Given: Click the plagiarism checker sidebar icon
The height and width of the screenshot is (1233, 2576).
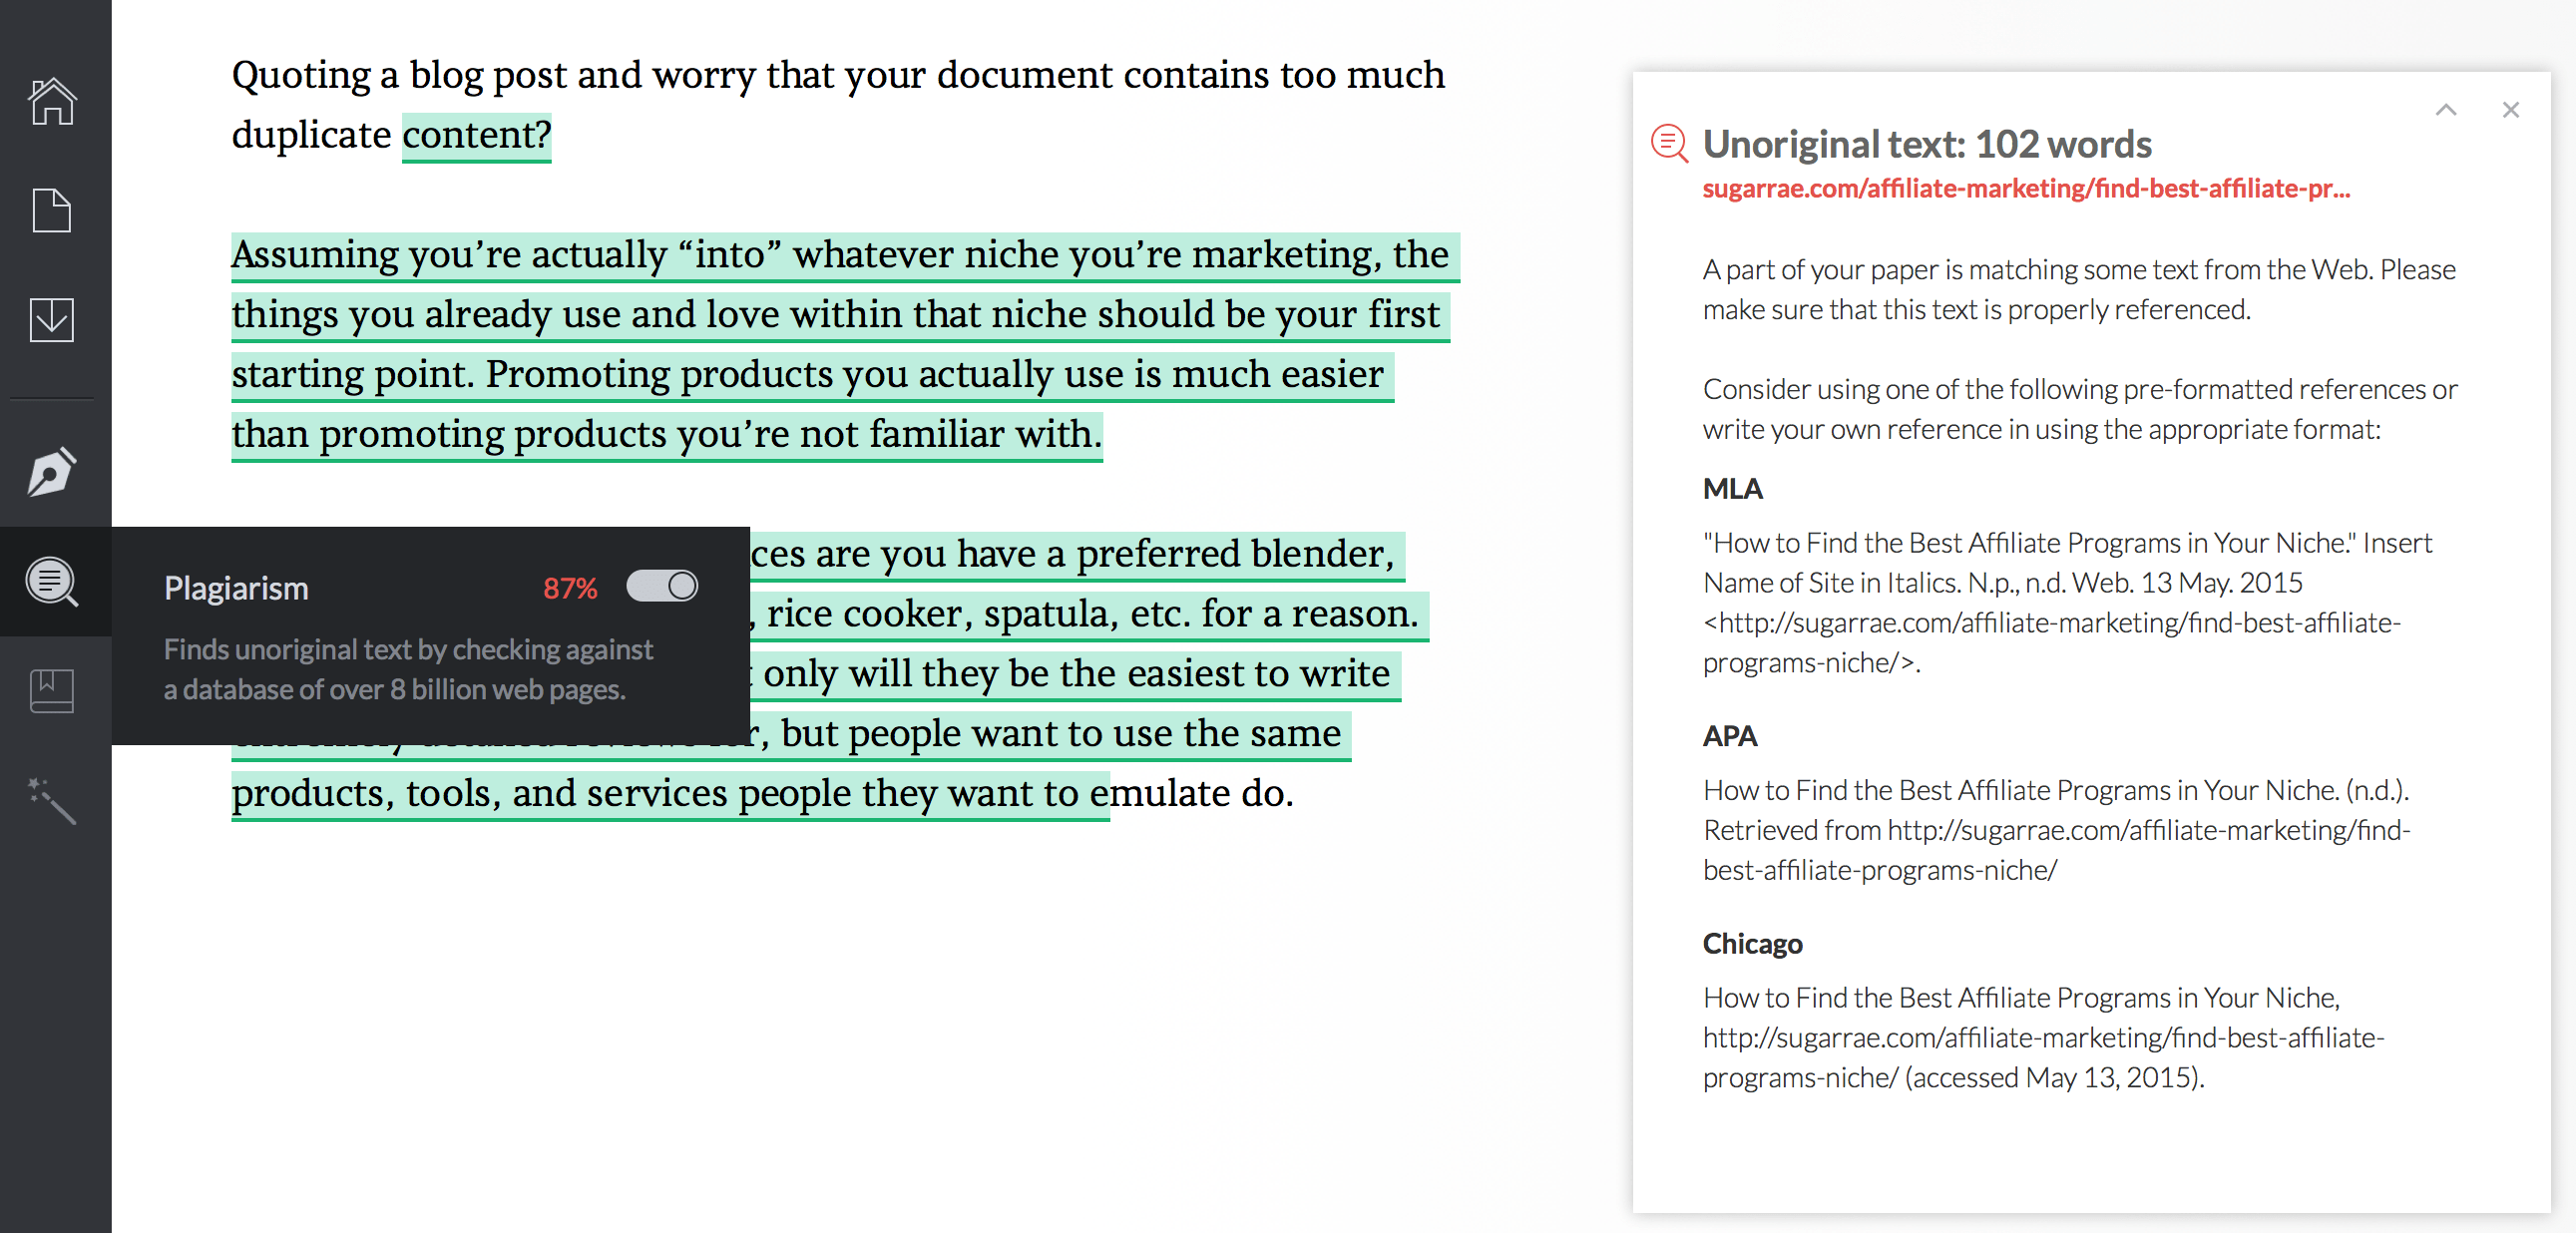Looking at the screenshot, I should click(52, 582).
